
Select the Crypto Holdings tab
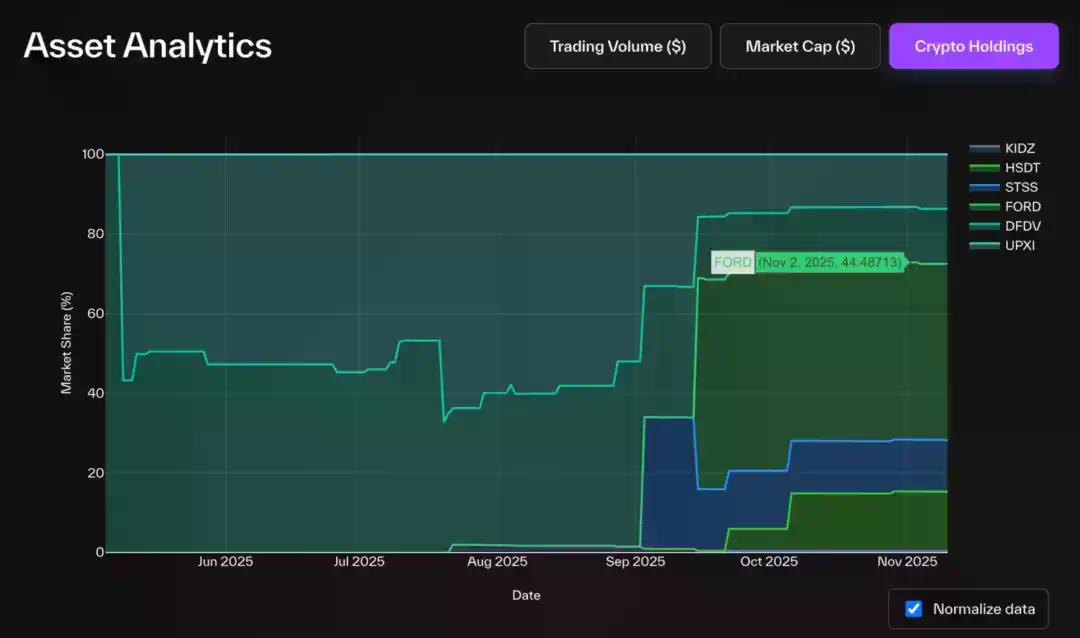[973, 46]
